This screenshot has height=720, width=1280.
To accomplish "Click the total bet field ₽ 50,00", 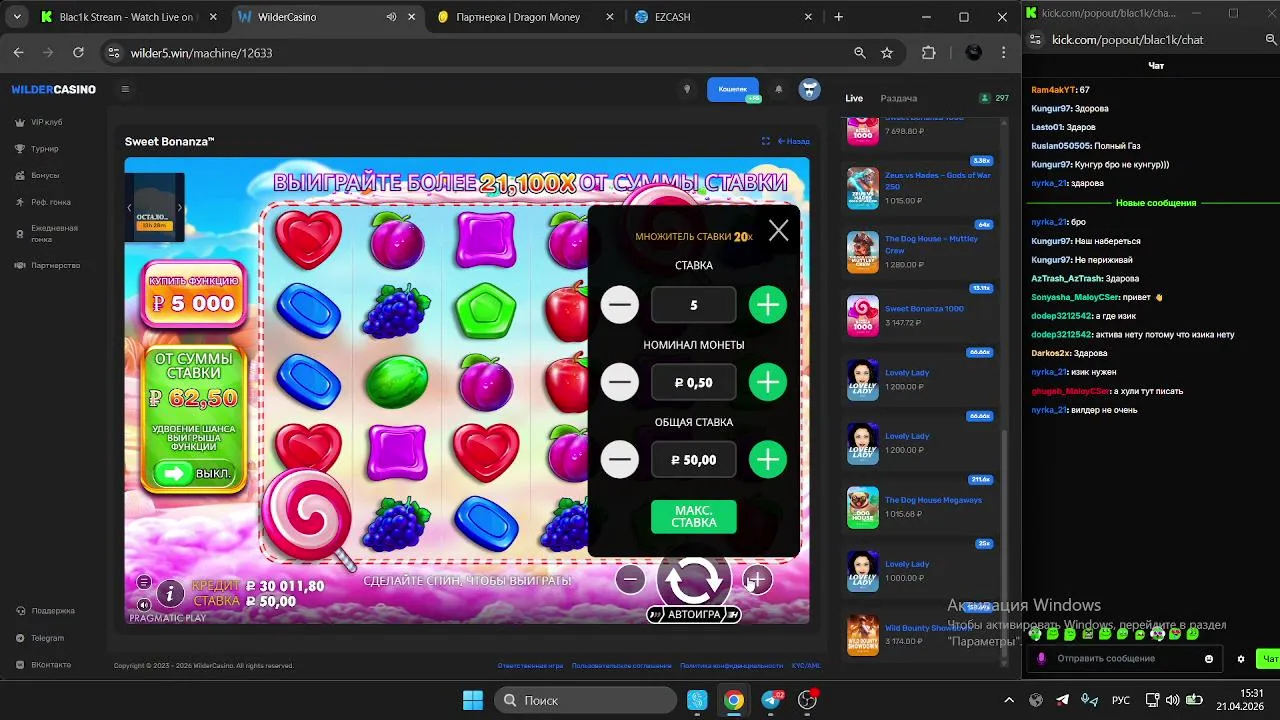I will click(694, 460).
